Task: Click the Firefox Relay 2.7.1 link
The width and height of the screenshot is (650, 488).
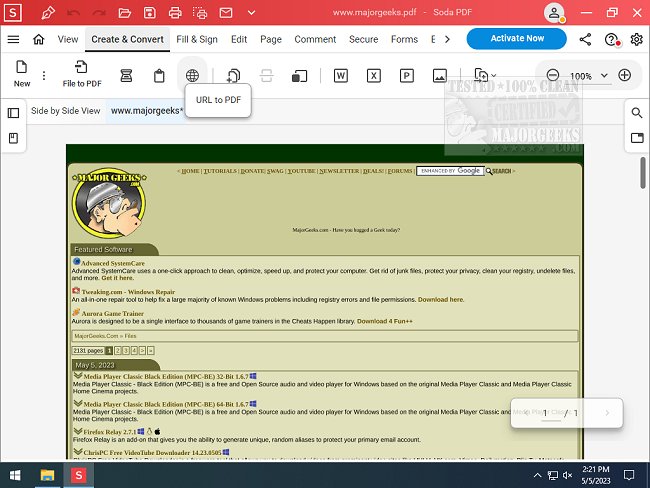Action: click(x=110, y=432)
